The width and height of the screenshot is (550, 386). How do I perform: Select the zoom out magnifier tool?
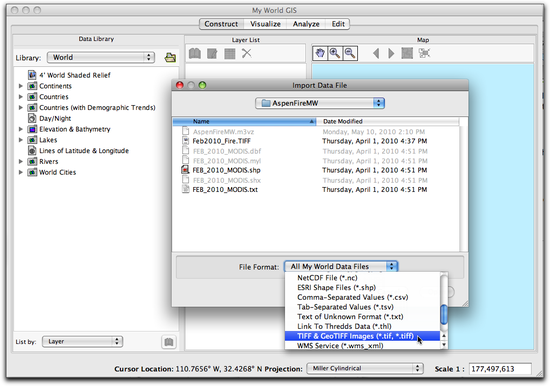point(350,53)
